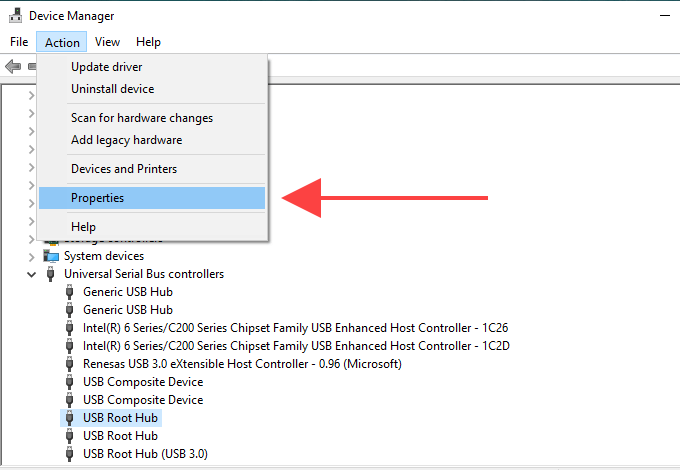The width and height of the screenshot is (680, 470).
Task: Open the File menu
Action: [x=19, y=42]
